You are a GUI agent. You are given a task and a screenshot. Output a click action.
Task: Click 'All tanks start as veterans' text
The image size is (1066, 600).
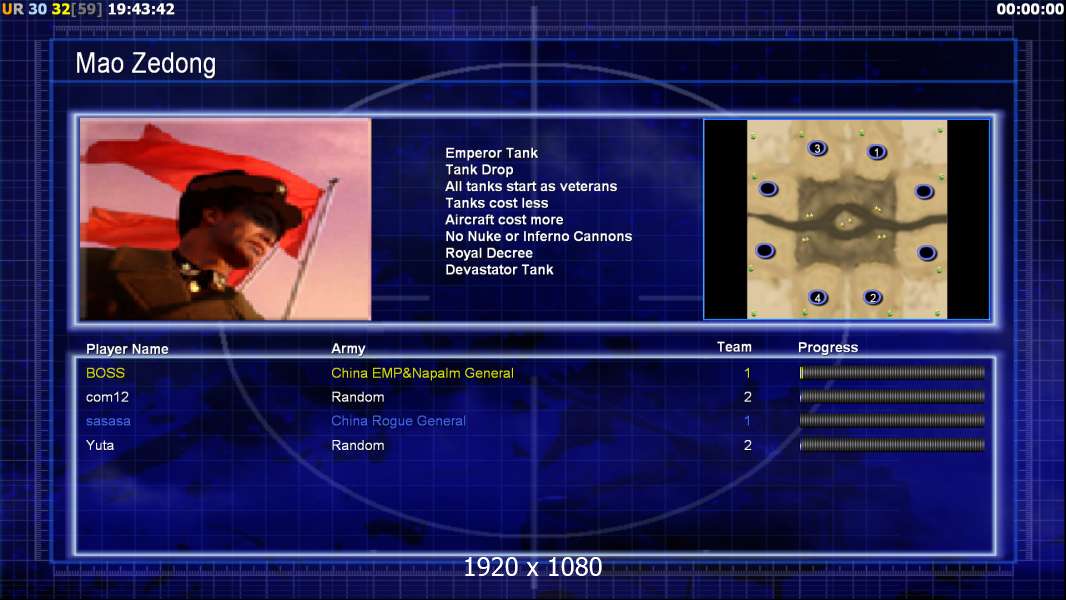pos(531,186)
